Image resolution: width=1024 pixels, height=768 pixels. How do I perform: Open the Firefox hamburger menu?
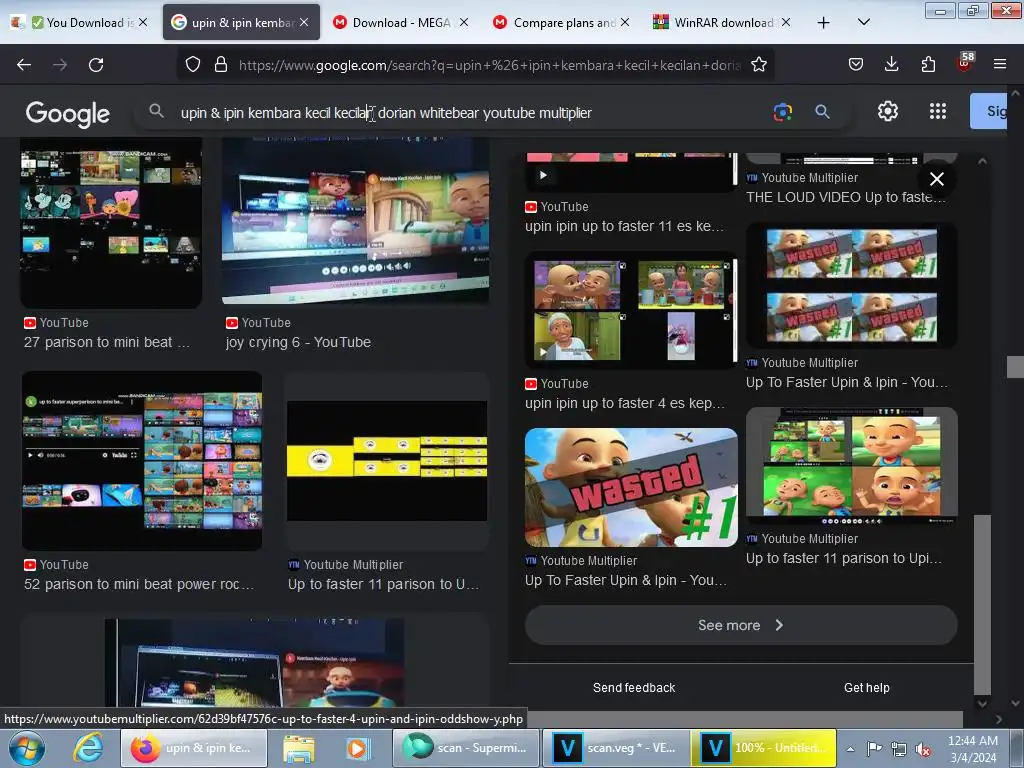1000,64
